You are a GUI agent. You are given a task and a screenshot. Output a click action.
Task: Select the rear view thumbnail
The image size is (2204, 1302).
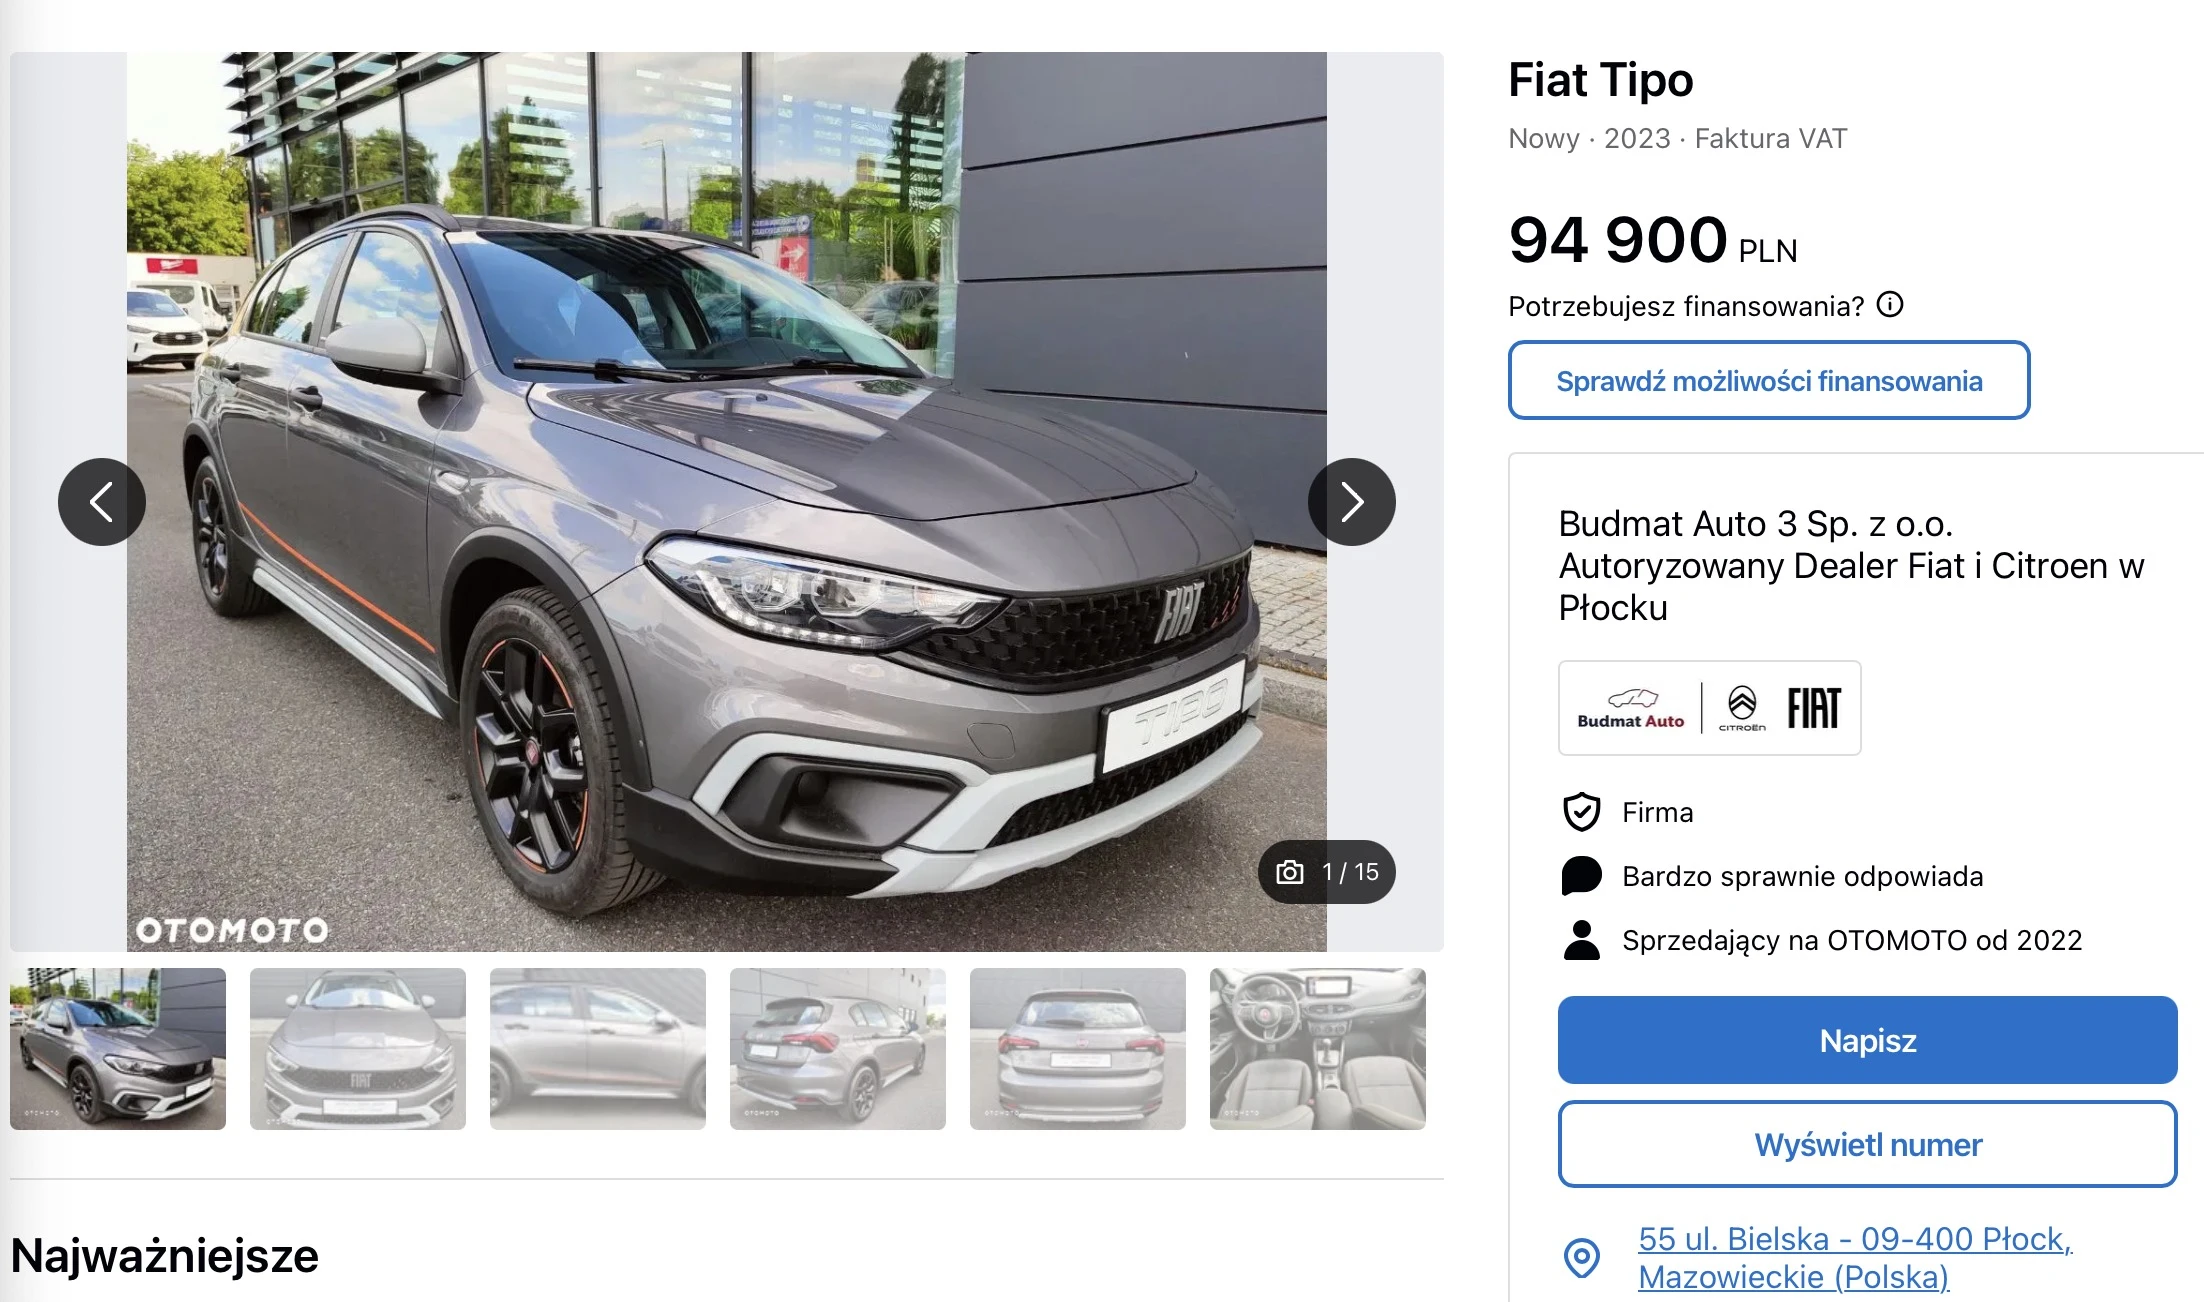tap(1078, 1049)
